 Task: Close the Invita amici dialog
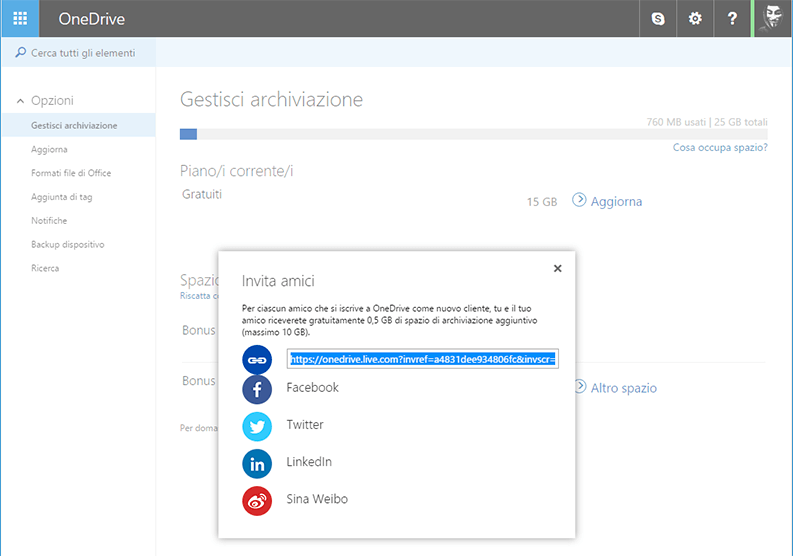pos(557,268)
